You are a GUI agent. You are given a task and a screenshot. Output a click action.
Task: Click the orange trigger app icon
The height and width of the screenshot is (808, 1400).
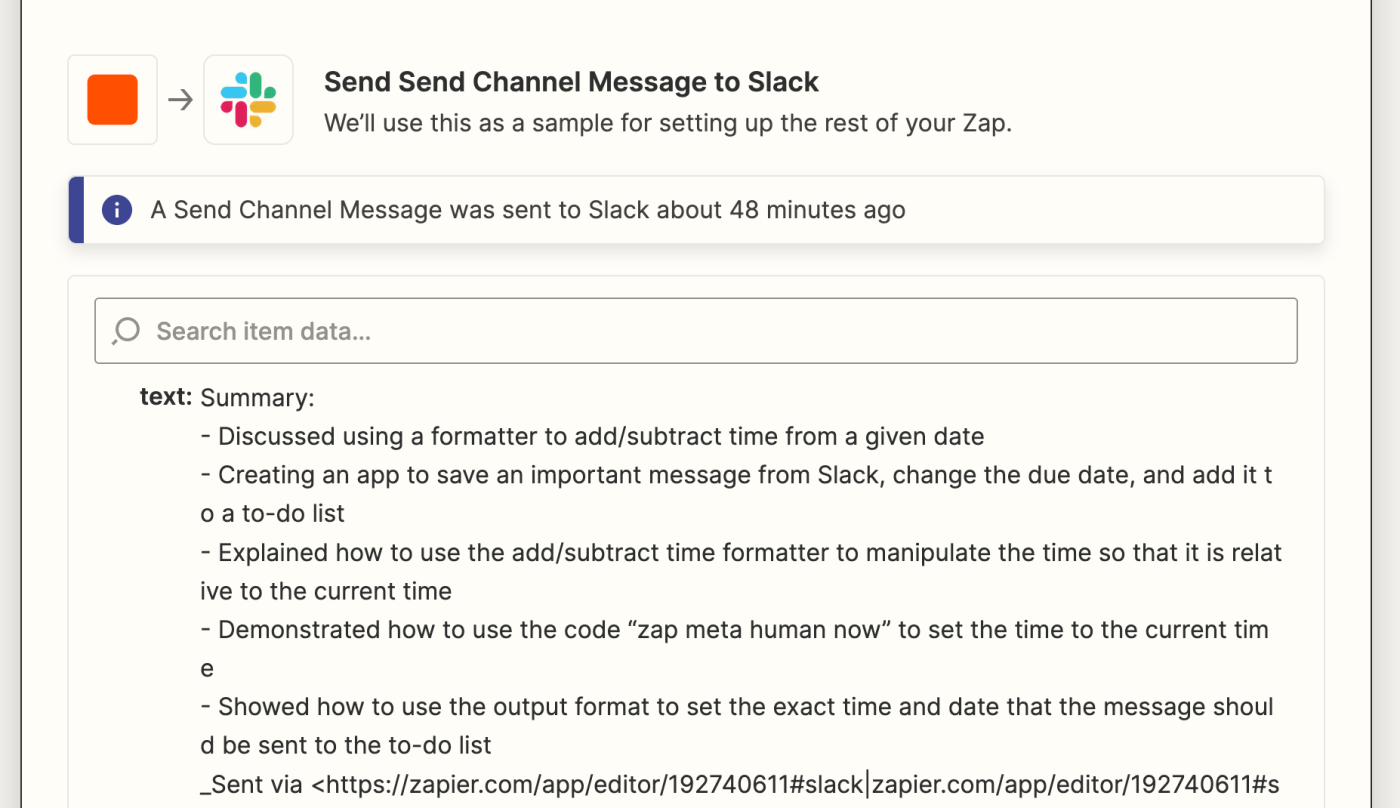coord(112,100)
